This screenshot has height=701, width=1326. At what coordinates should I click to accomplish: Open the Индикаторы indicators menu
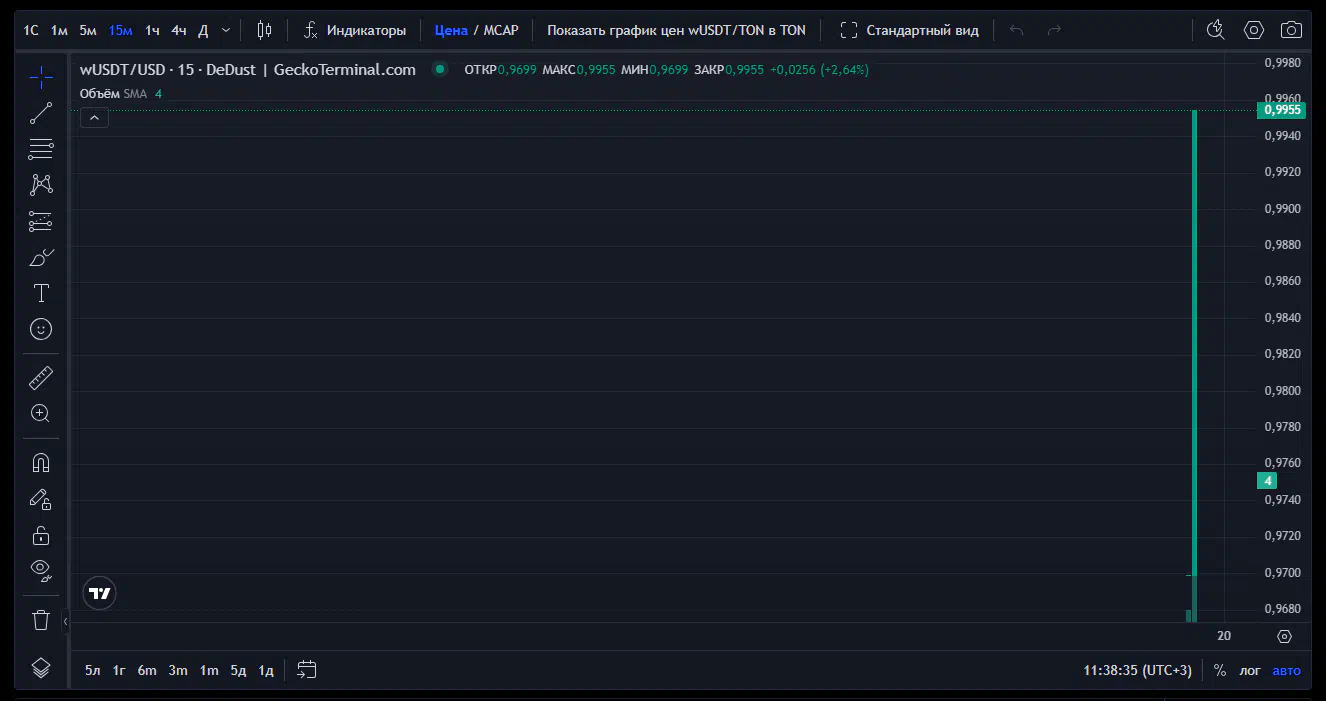click(x=355, y=30)
